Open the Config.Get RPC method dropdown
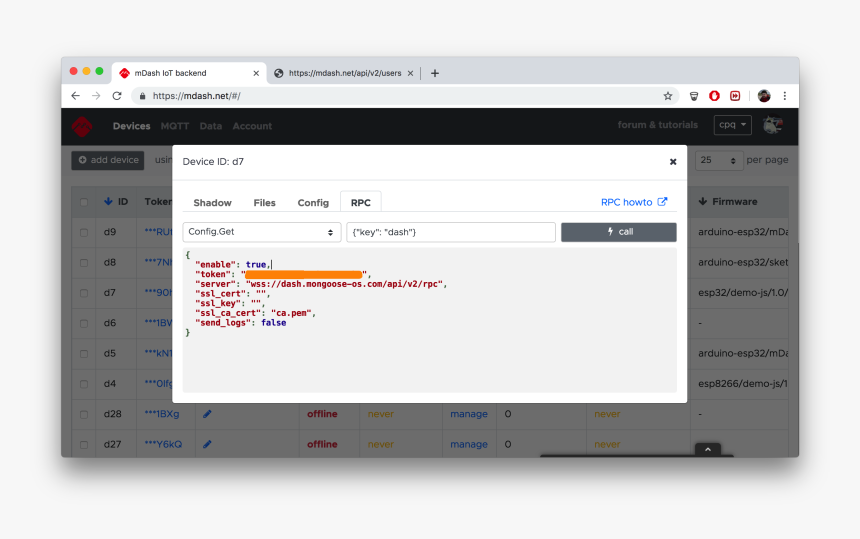 click(x=262, y=232)
